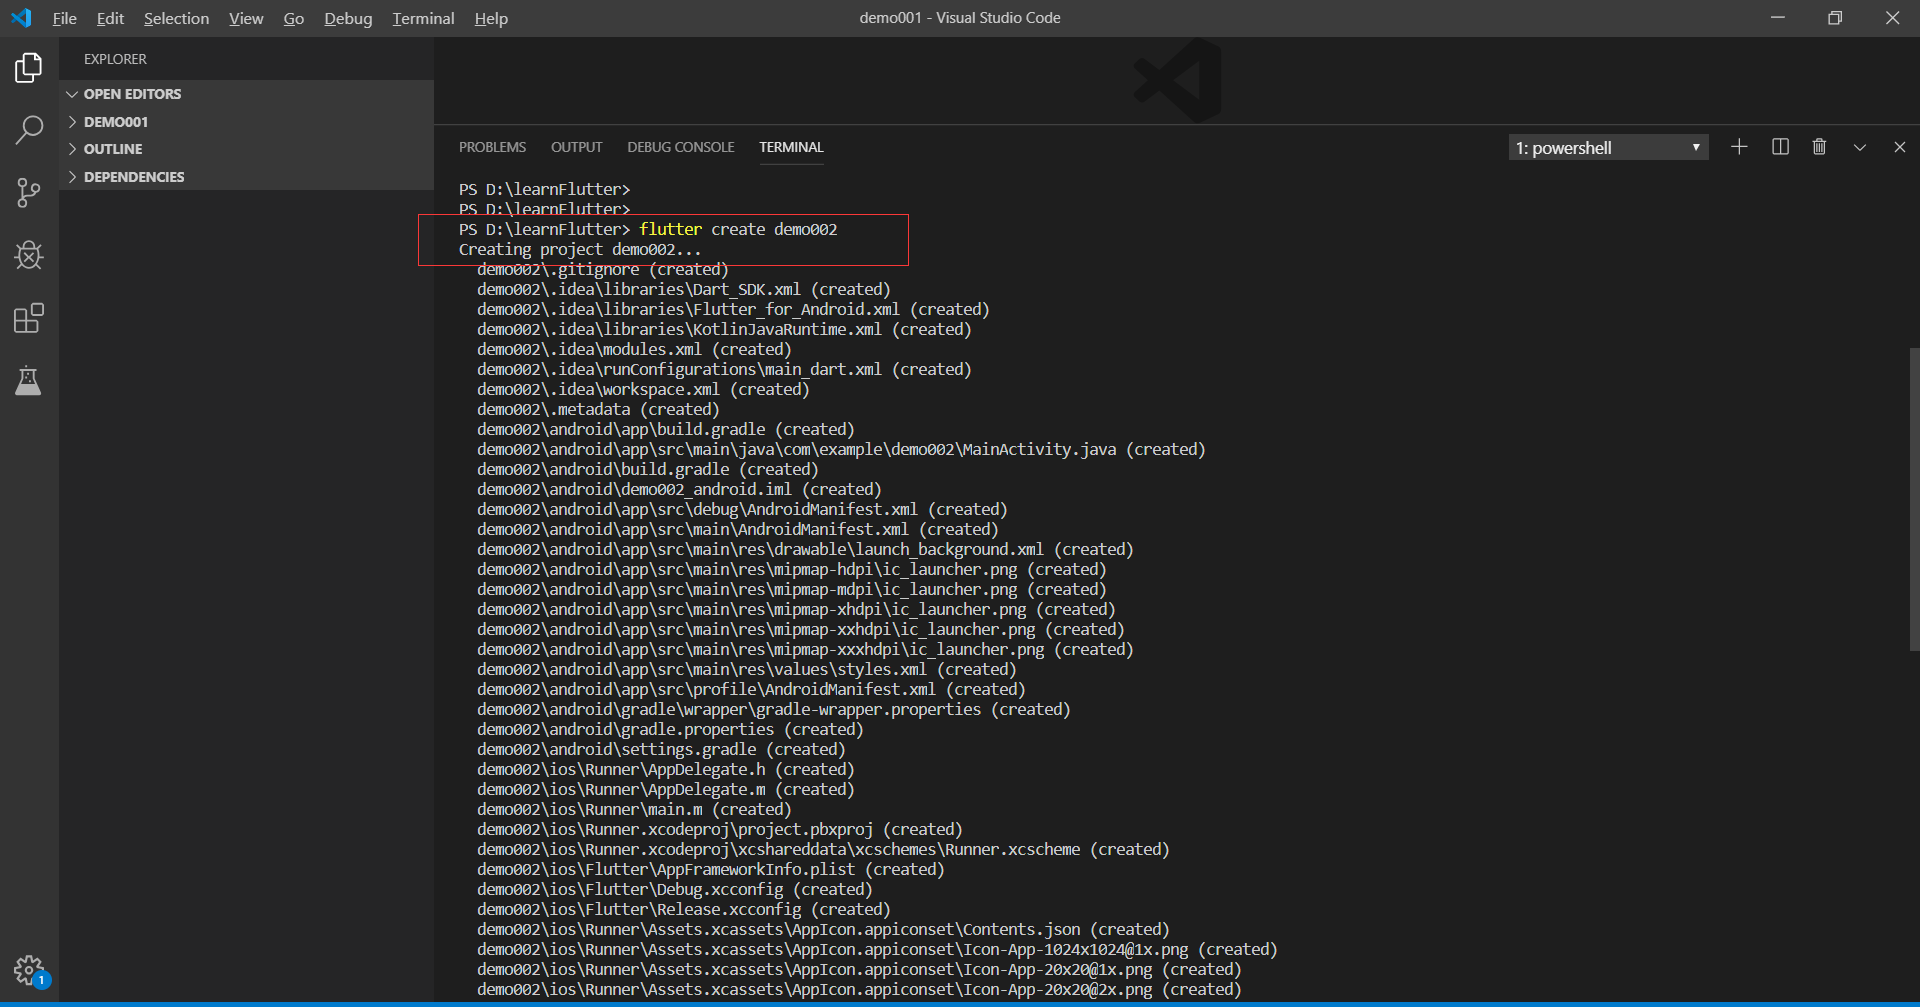Click the AppDelegate.h (created) output line
Screen dimensions: 1920x1007
coord(665,769)
